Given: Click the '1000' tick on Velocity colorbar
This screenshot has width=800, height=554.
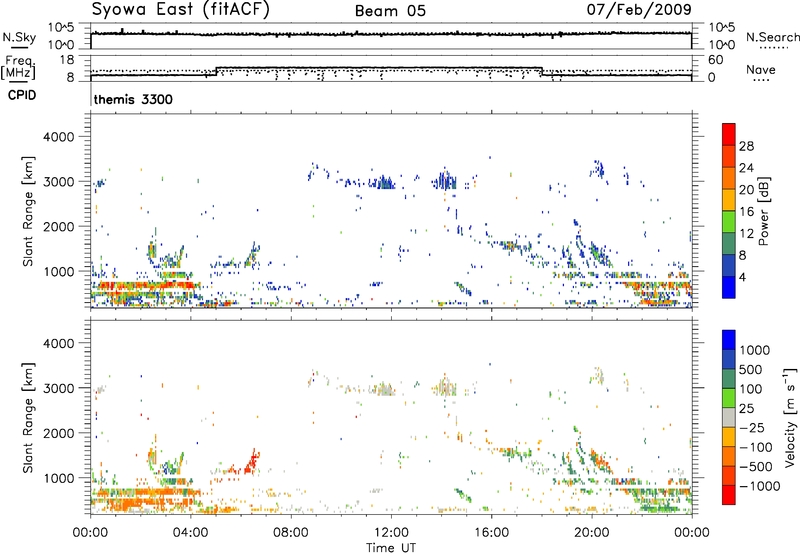Looking at the screenshot, I should pyautogui.click(x=755, y=350).
